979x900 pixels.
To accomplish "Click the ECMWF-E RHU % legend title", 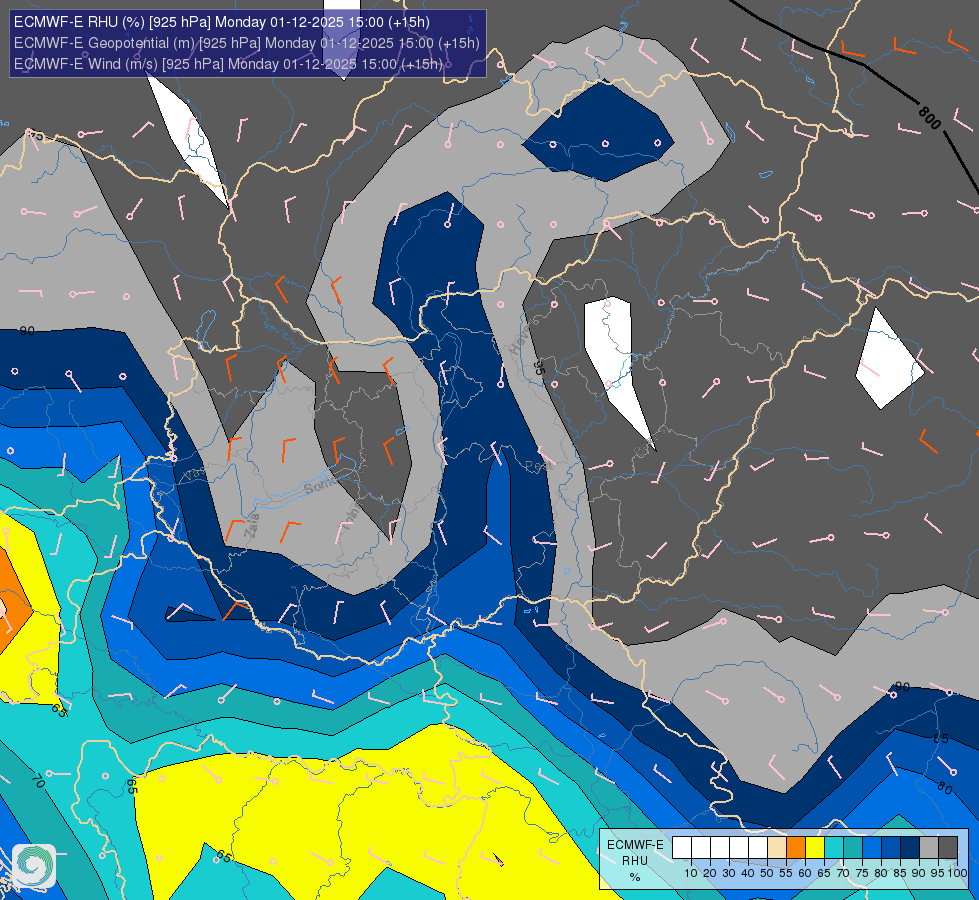I will 635,861.
